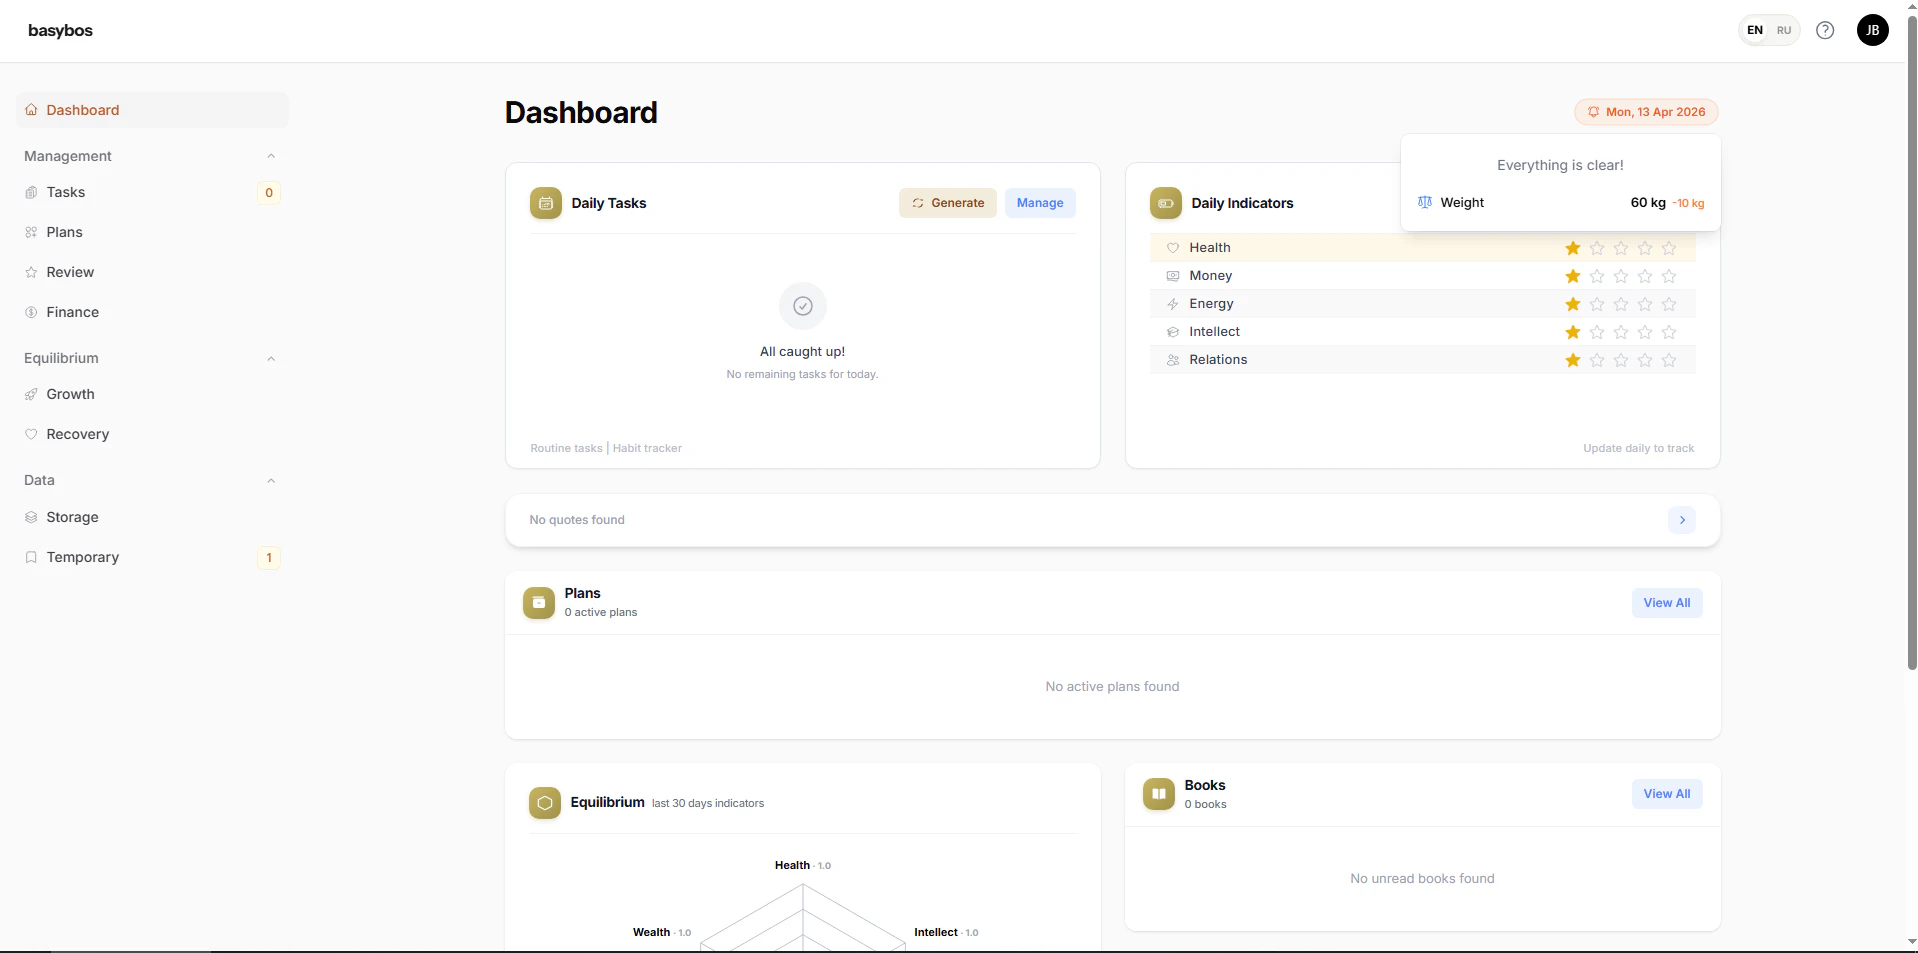1918x953 pixels.
Task: Click the Generate button
Action: pyautogui.click(x=948, y=203)
